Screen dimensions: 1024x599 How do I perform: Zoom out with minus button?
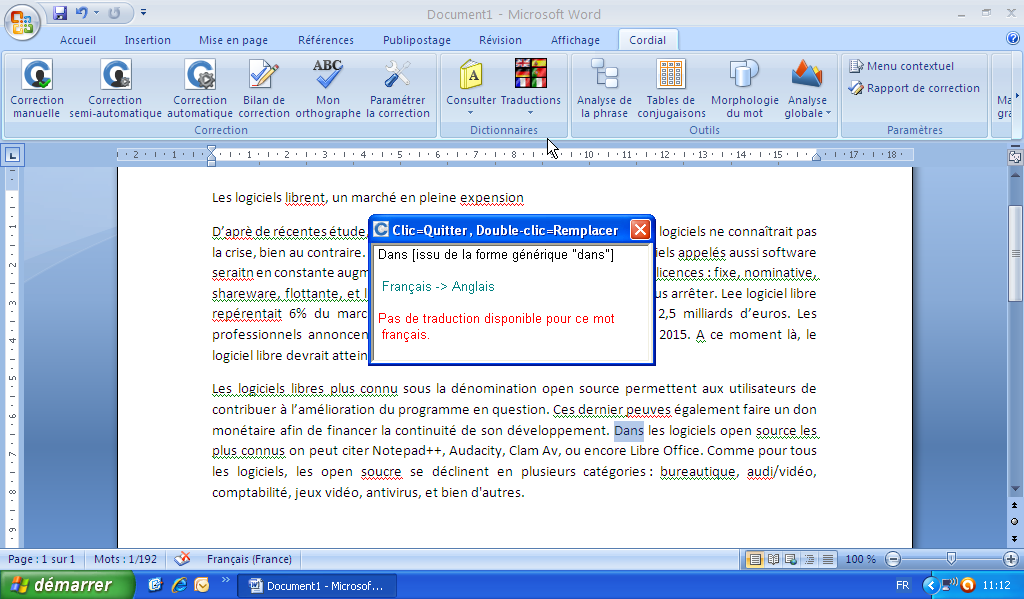[x=893, y=559]
